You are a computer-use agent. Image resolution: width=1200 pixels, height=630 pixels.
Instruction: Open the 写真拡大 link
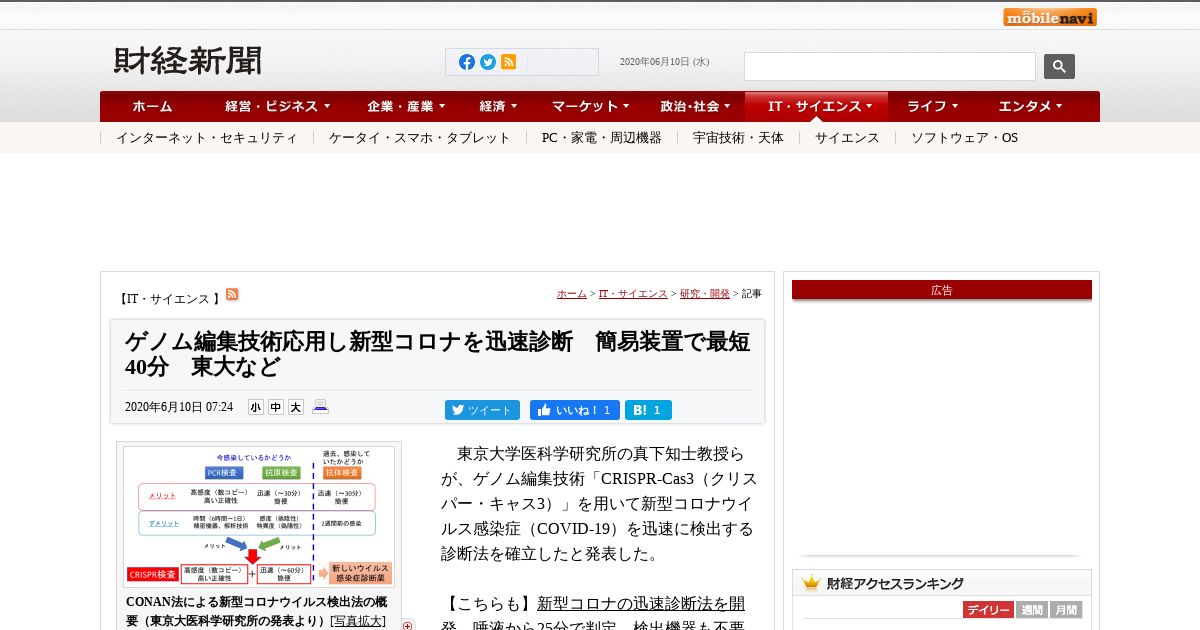click(358, 621)
